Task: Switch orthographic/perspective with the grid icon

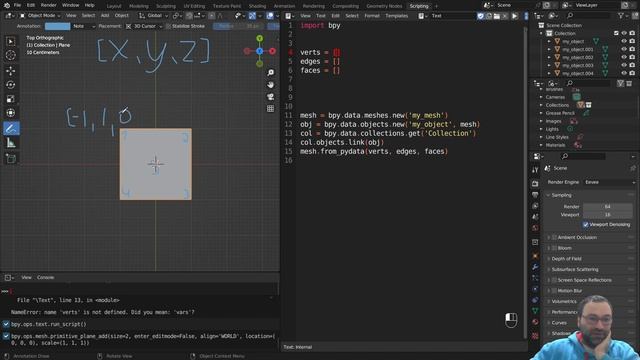Action: [x=271, y=109]
